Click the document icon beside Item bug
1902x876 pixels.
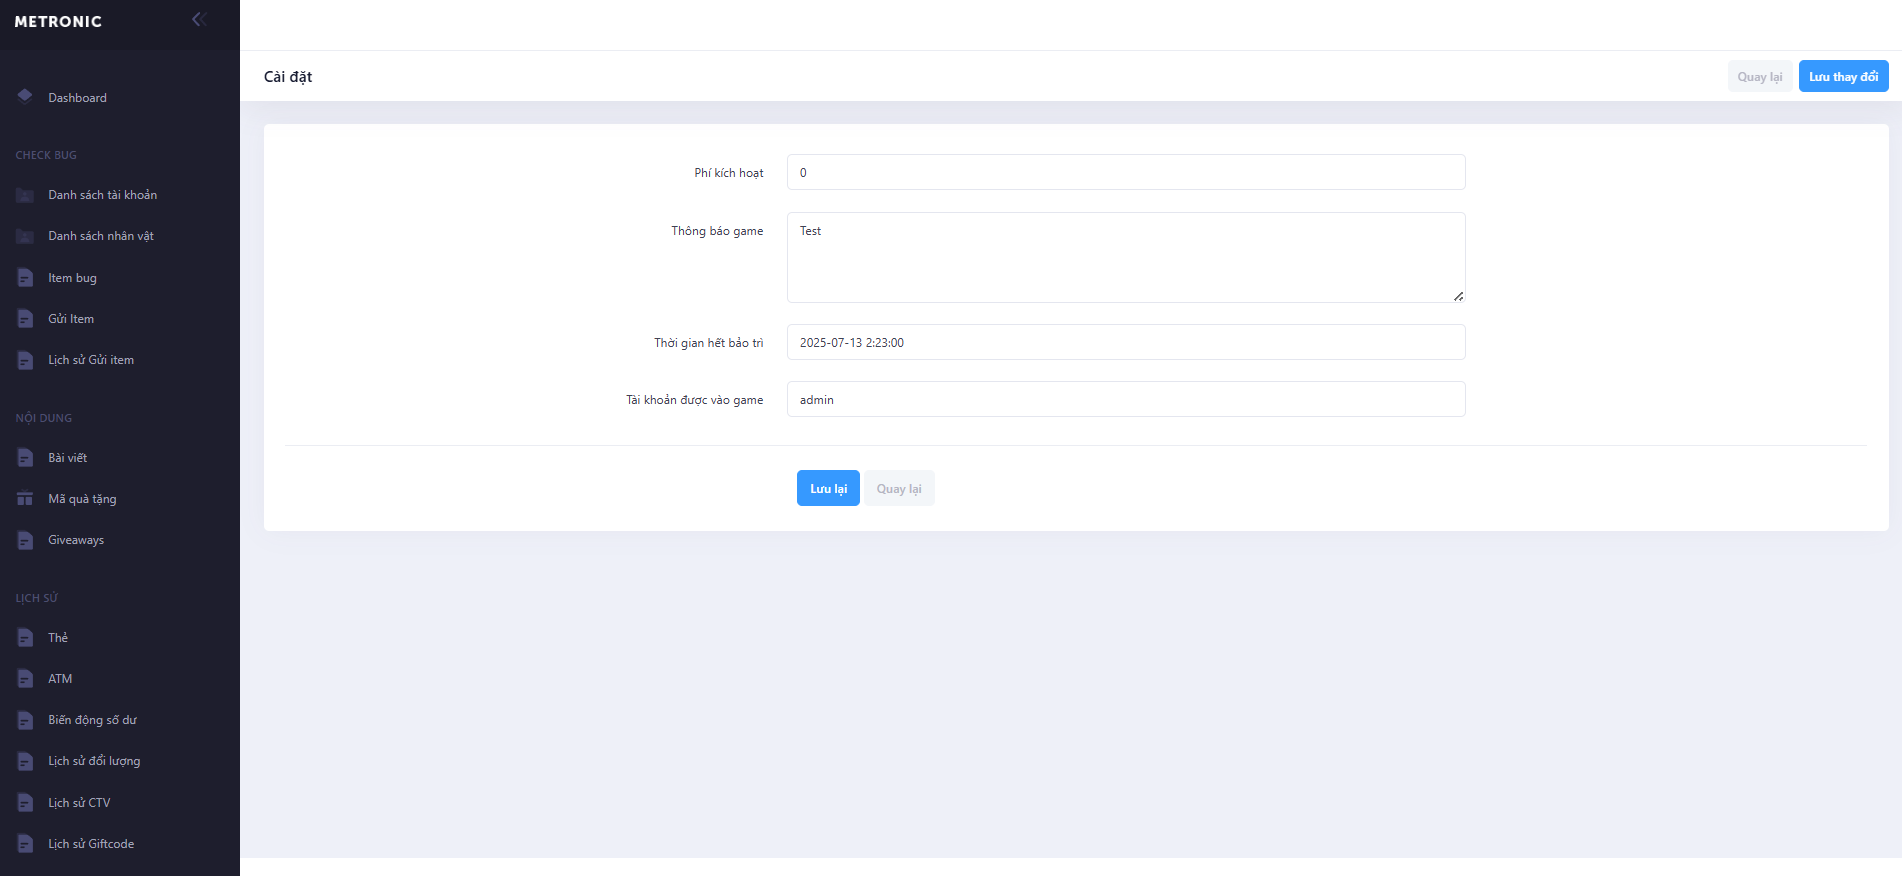[x=25, y=278]
